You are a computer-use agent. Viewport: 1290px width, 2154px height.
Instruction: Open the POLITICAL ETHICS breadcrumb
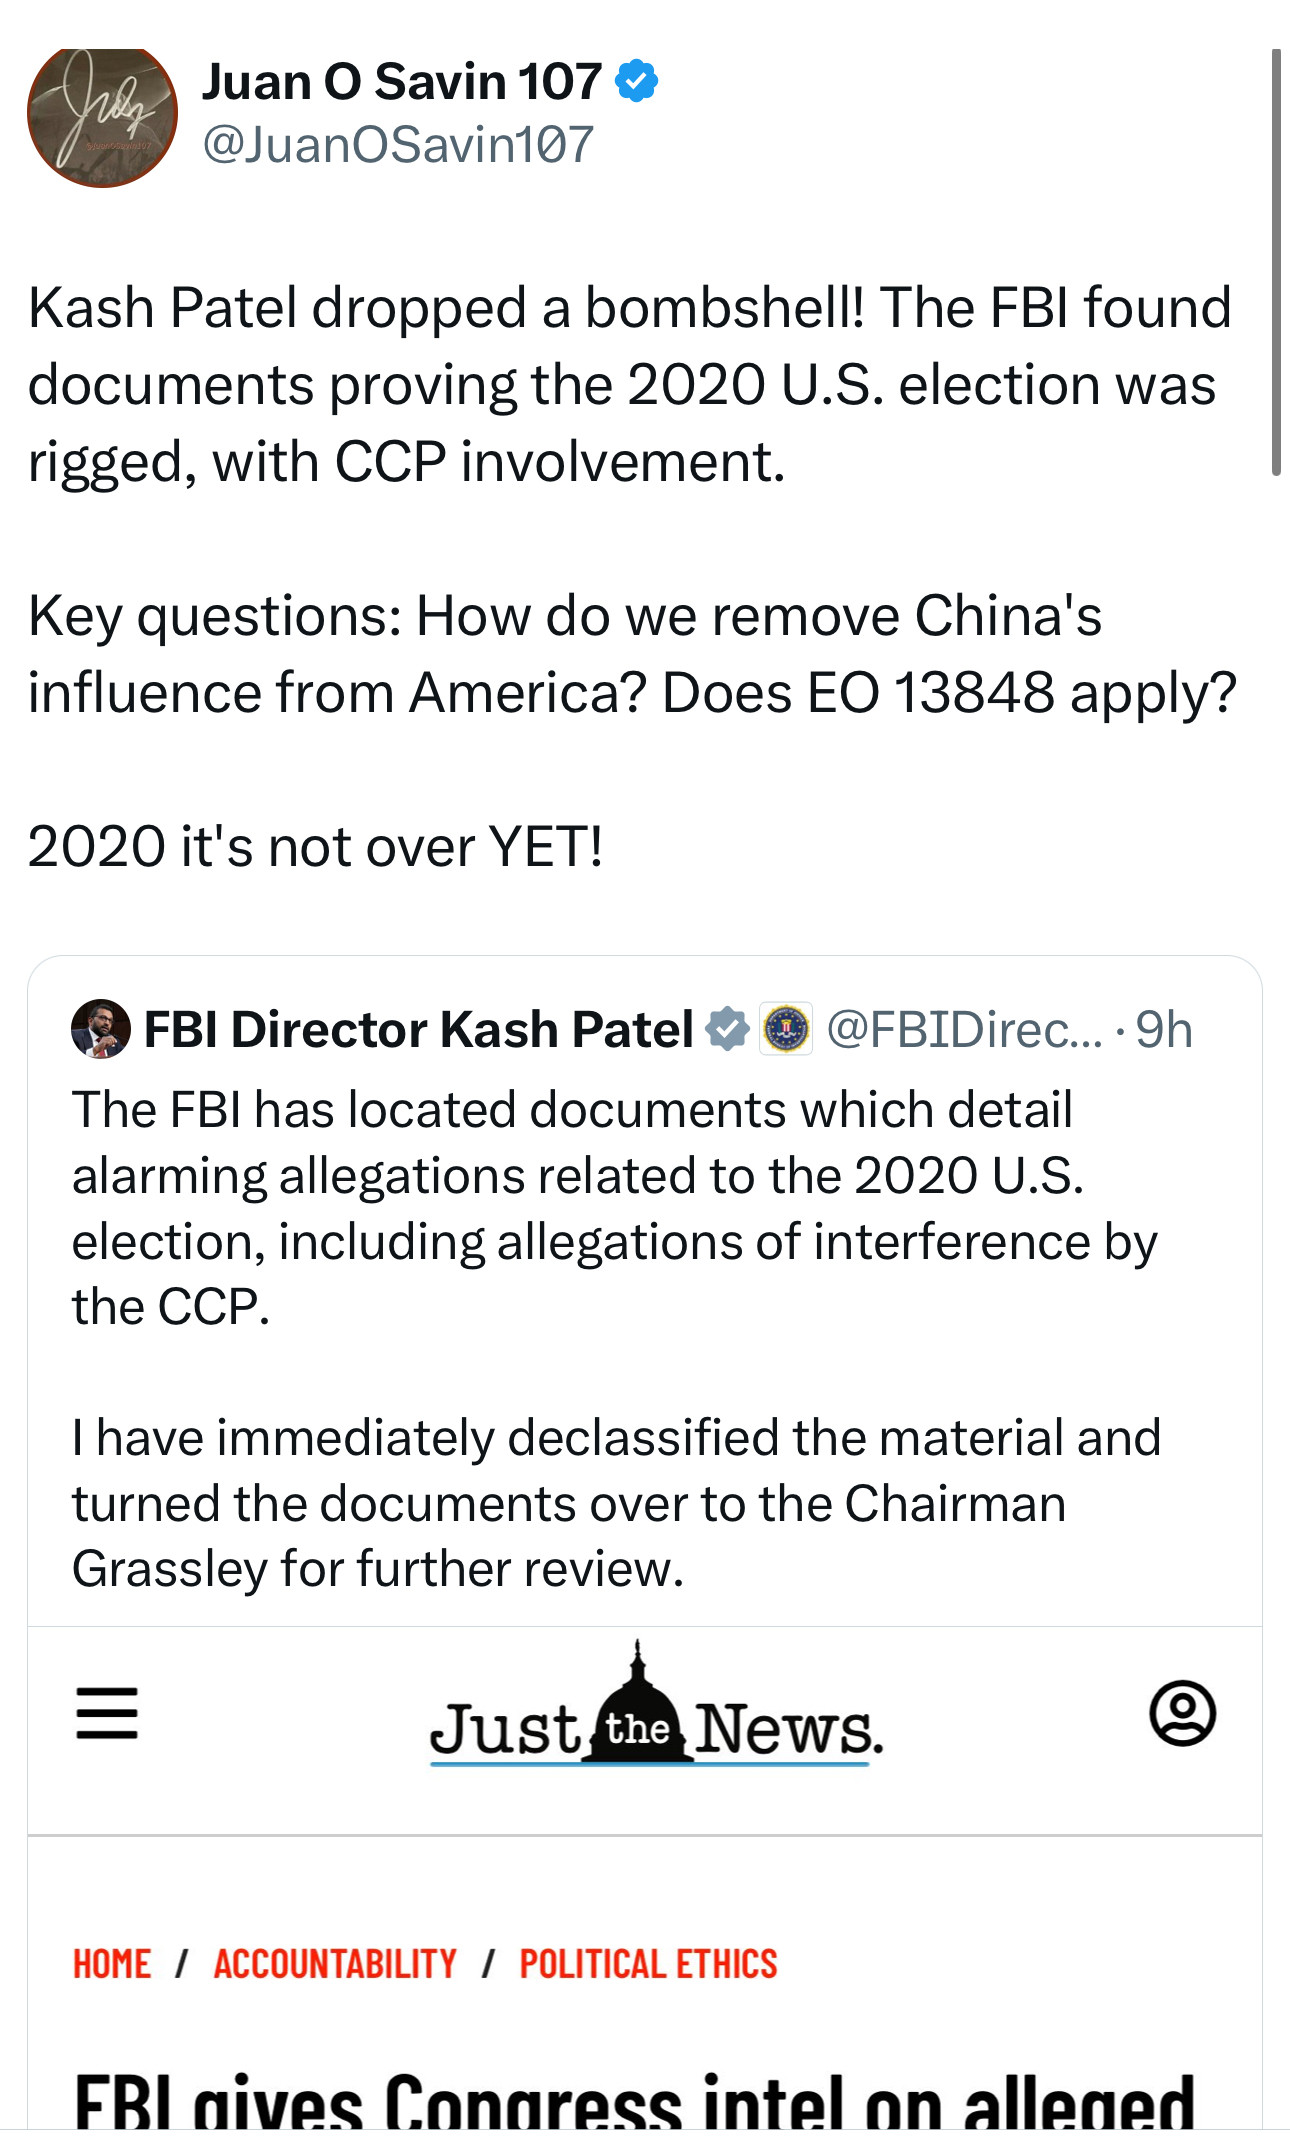[x=648, y=1964]
